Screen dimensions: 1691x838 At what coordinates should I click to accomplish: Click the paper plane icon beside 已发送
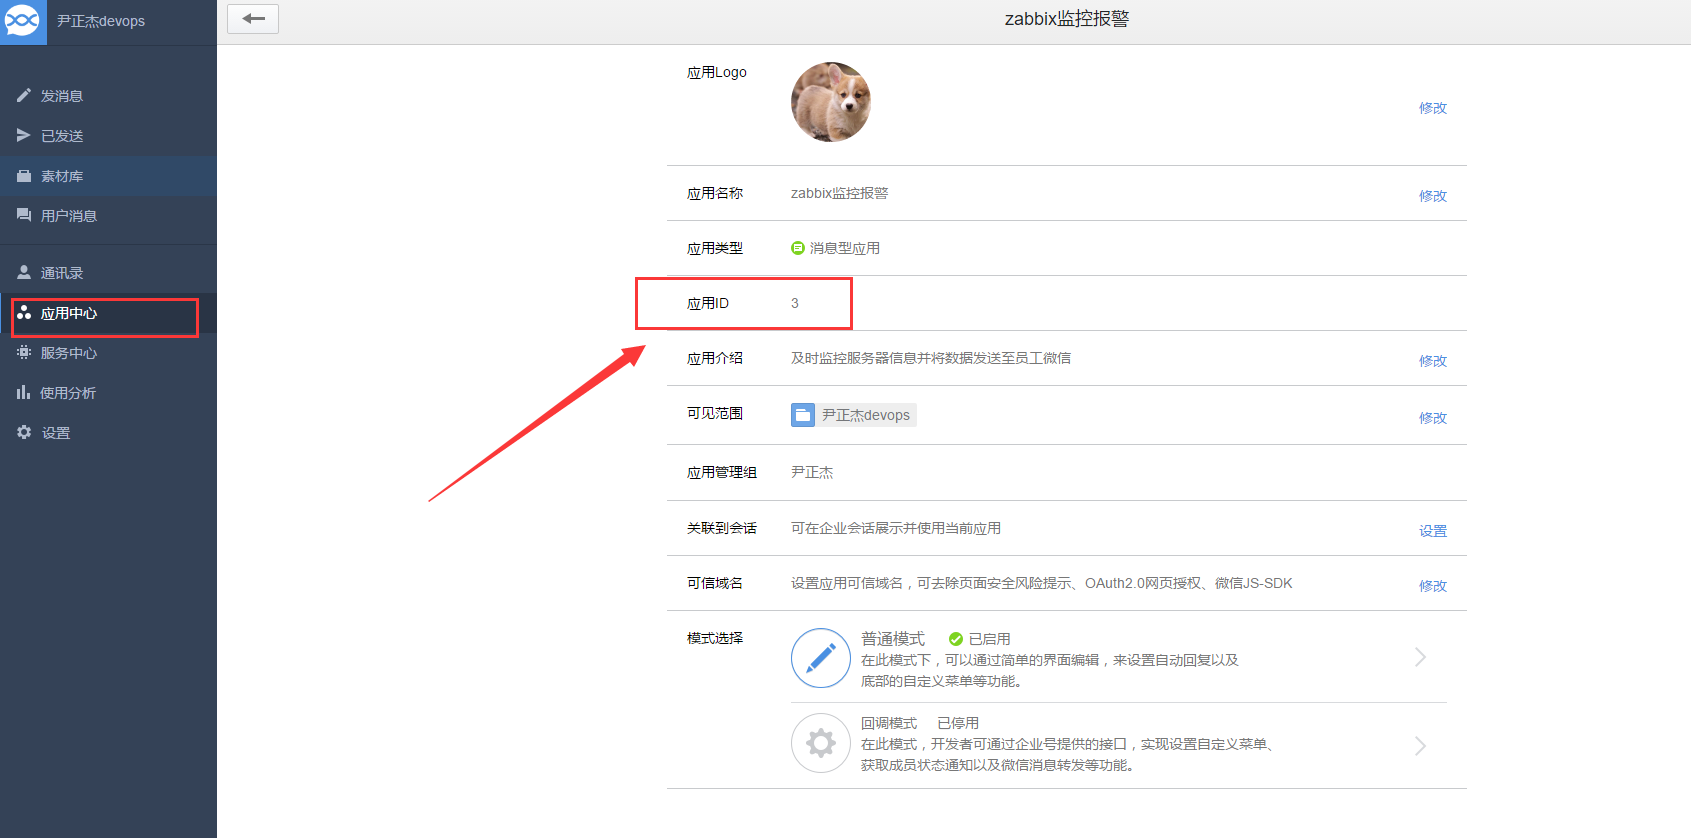[24, 135]
